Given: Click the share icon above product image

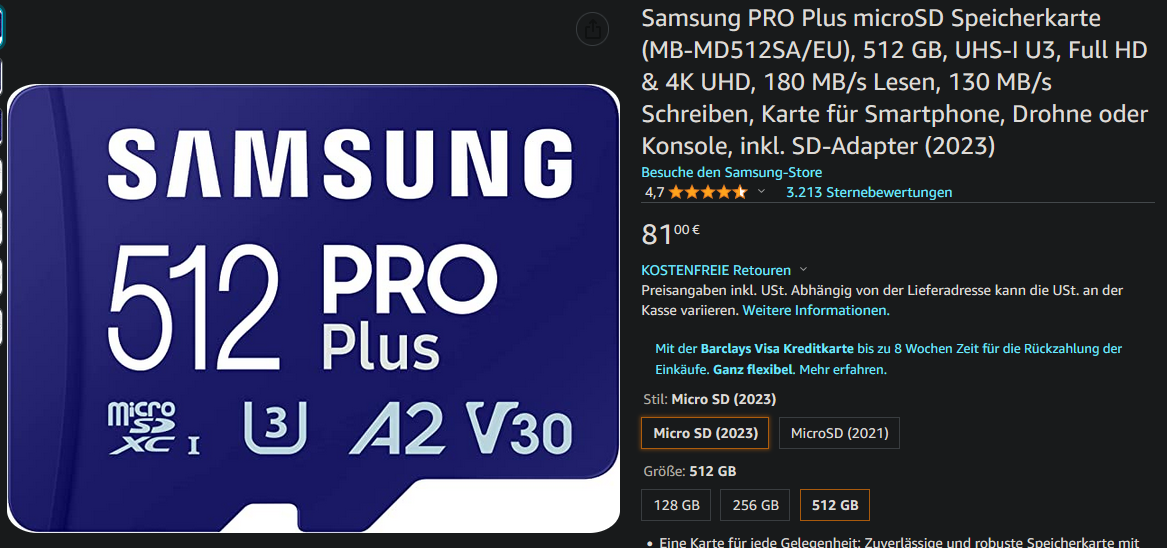Looking at the screenshot, I should tap(592, 30).
